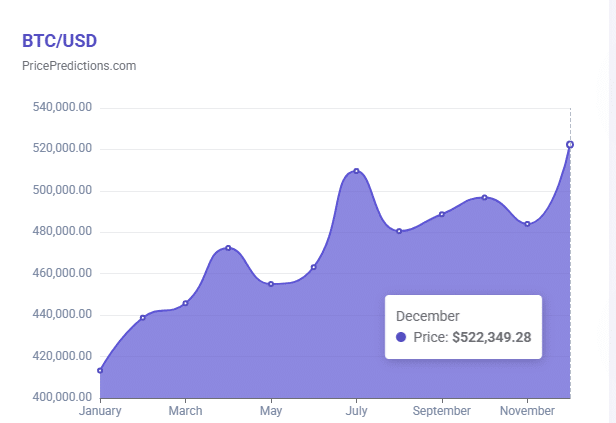Click the July peak data point
This screenshot has width=616, height=423.
356,171
